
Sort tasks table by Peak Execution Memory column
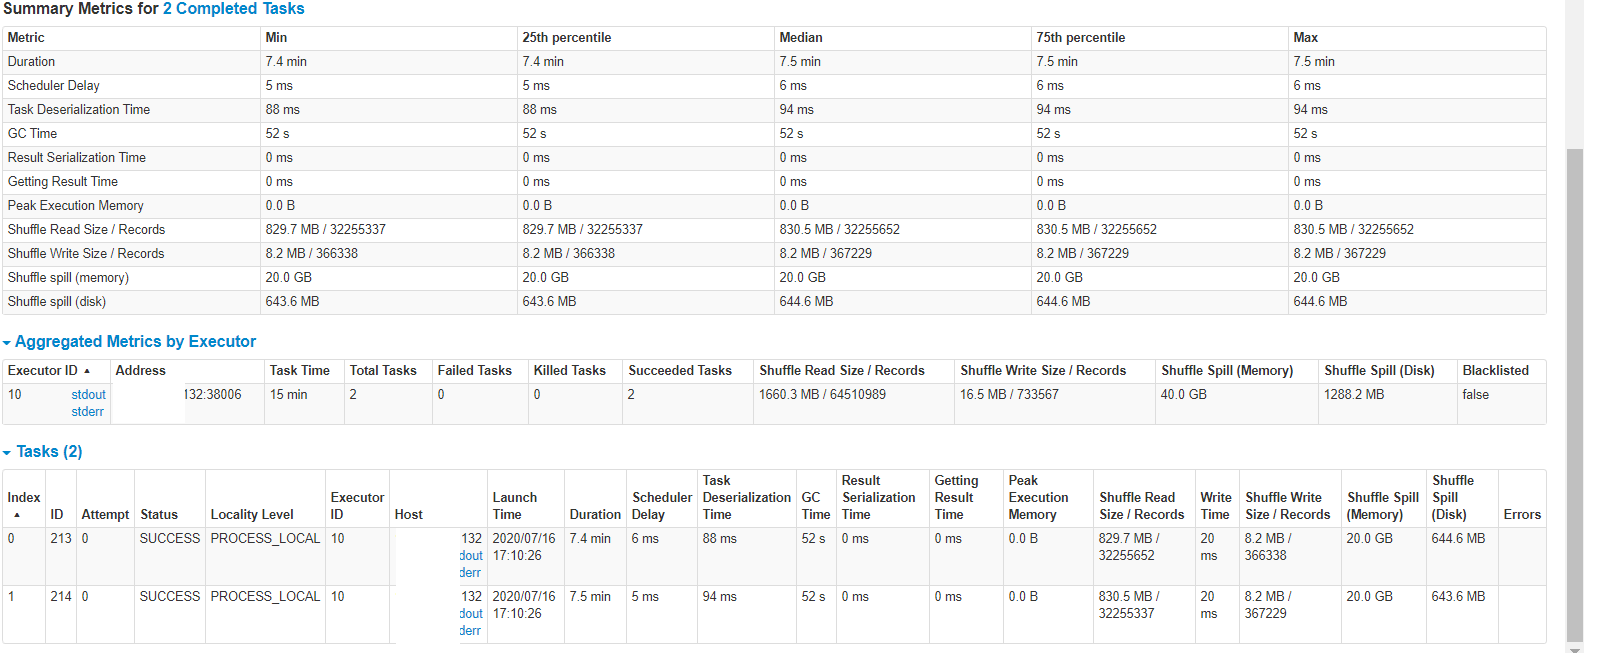(x=1039, y=497)
